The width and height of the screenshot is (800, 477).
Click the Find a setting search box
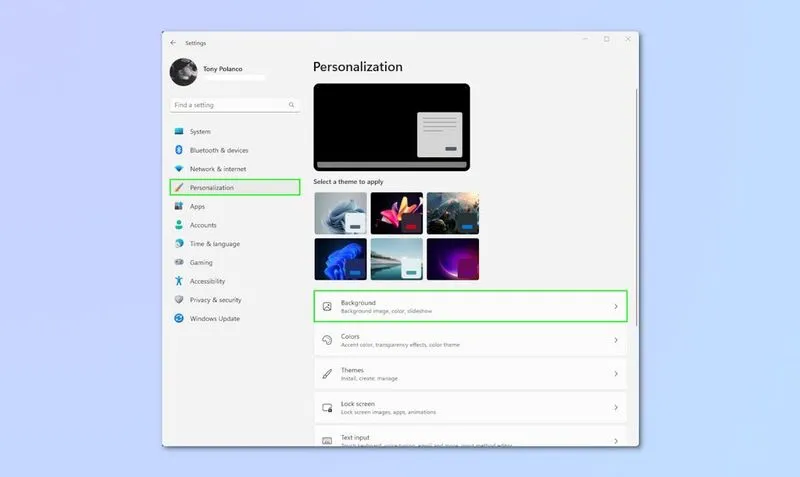pyautogui.click(x=235, y=105)
